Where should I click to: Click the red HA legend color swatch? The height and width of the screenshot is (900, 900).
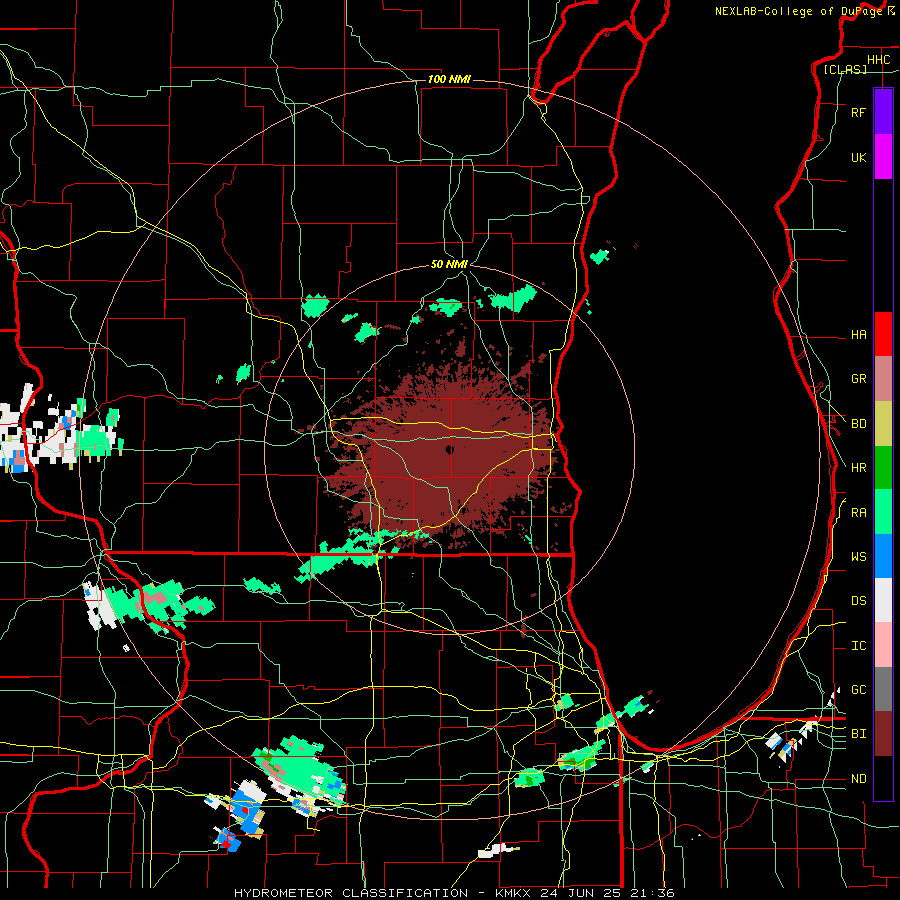[883, 334]
